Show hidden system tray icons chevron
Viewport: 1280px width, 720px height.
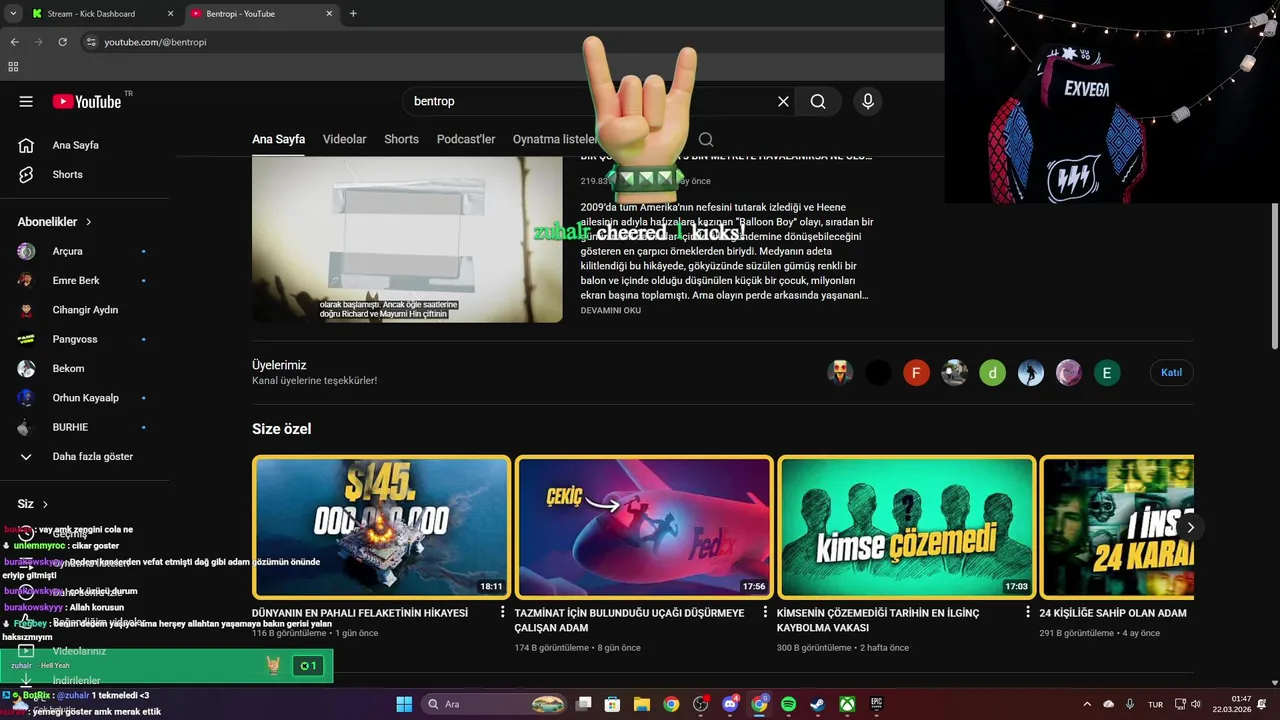(1087, 704)
